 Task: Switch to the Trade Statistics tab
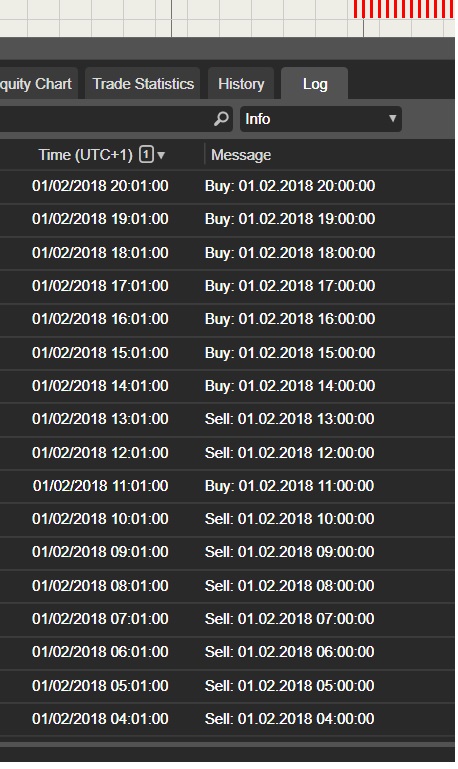143,84
